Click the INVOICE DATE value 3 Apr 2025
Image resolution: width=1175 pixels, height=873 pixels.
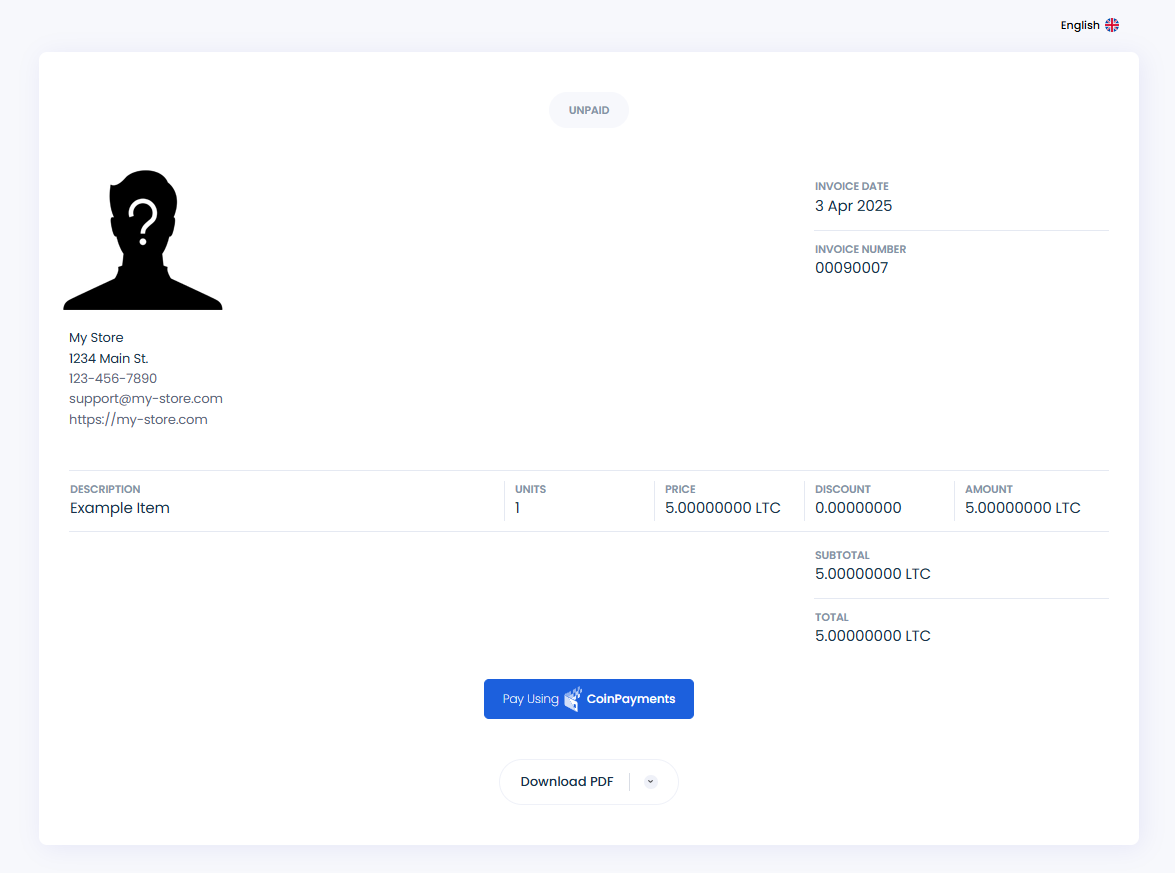pyautogui.click(x=853, y=205)
